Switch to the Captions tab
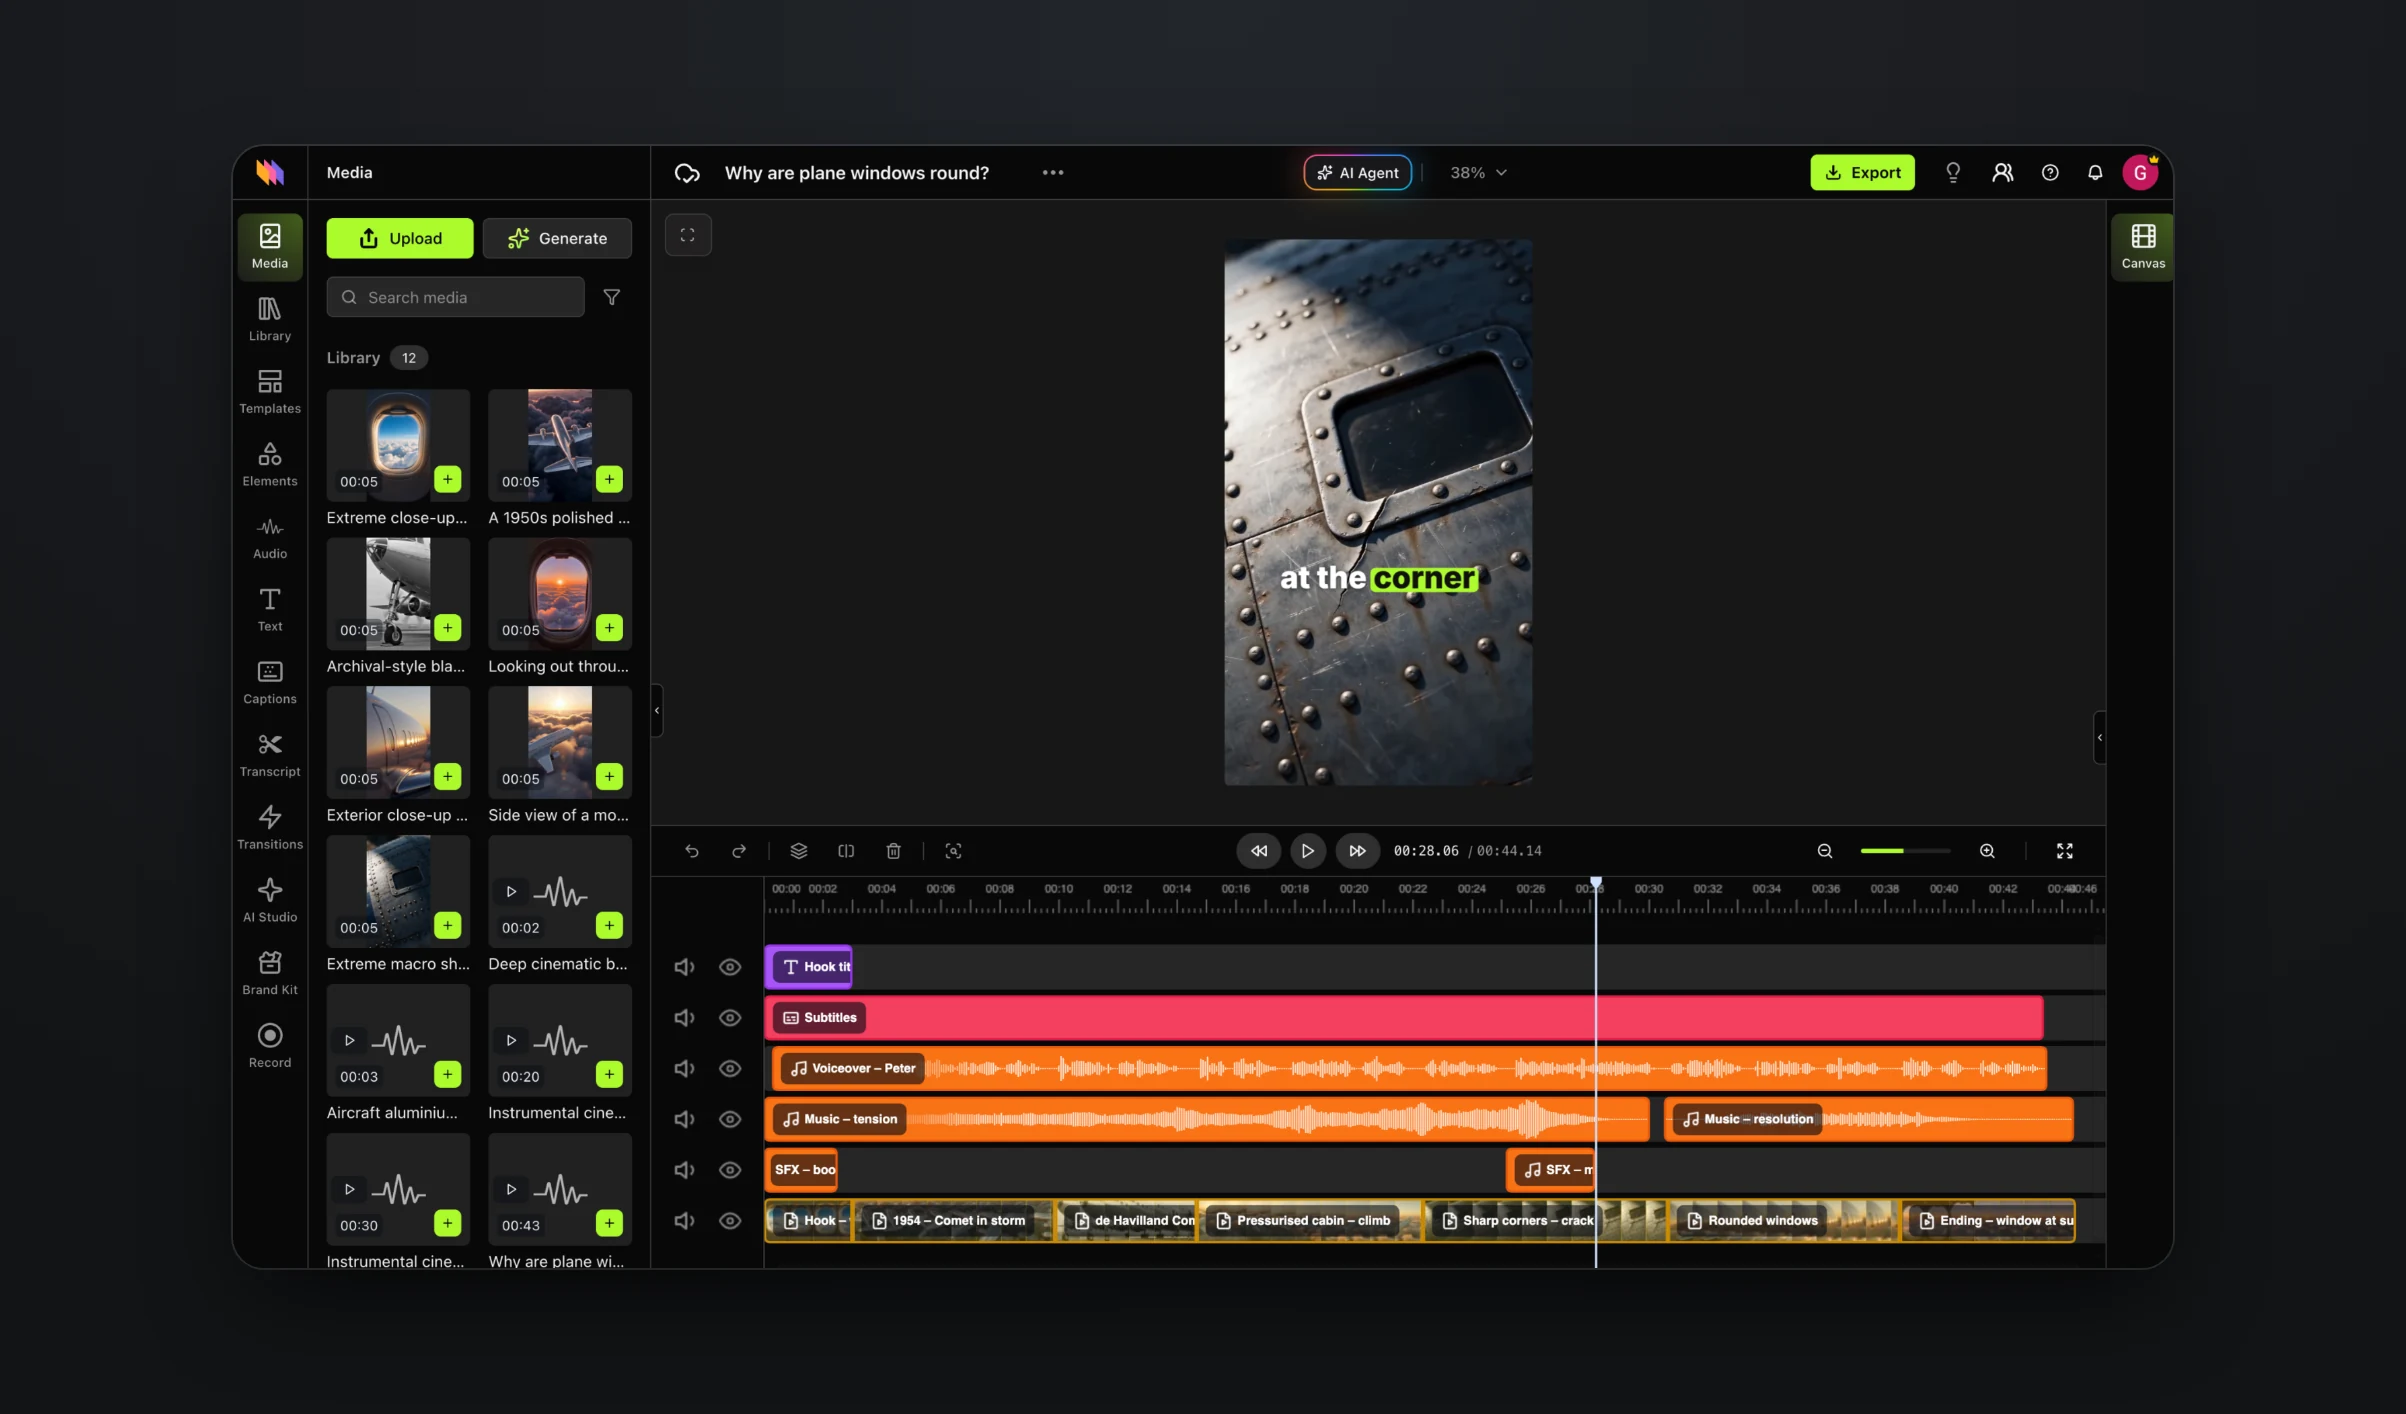The image size is (2406, 1414). click(x=270, y=681)
